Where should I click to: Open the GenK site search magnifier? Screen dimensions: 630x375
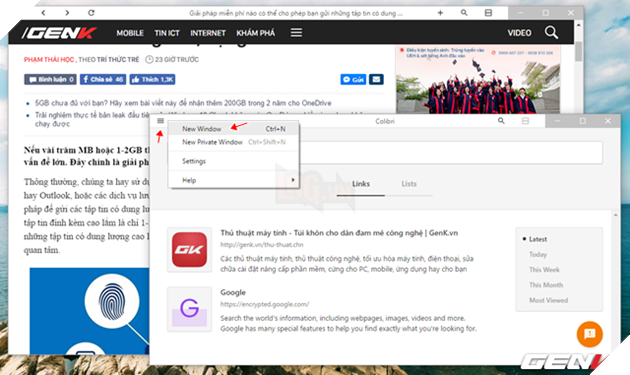(x=551, y=32)
